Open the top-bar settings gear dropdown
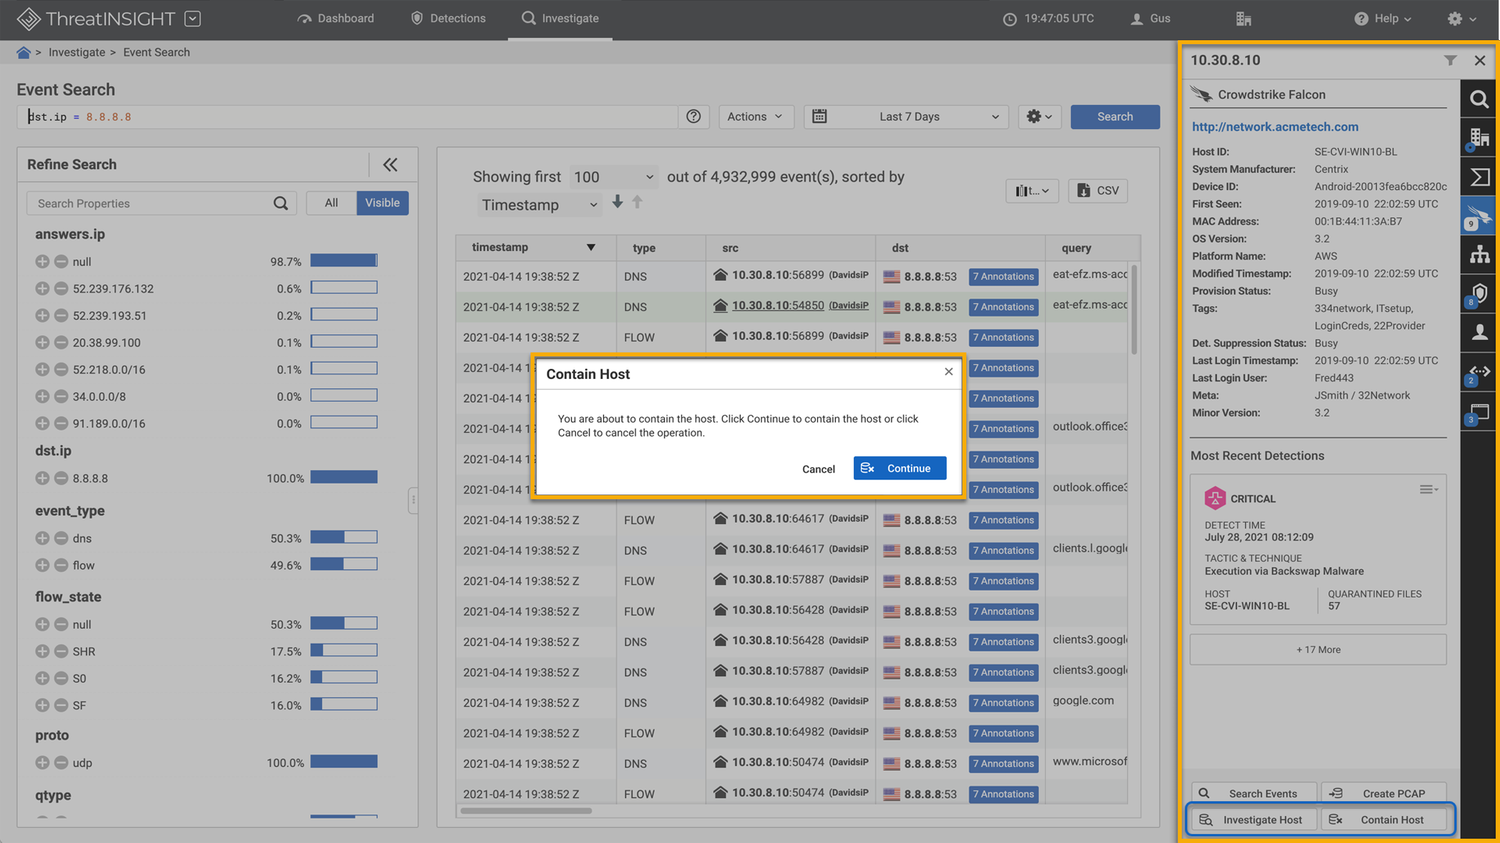Image resolution: width=1500 pixels, height=843 pixels. 1461,18
